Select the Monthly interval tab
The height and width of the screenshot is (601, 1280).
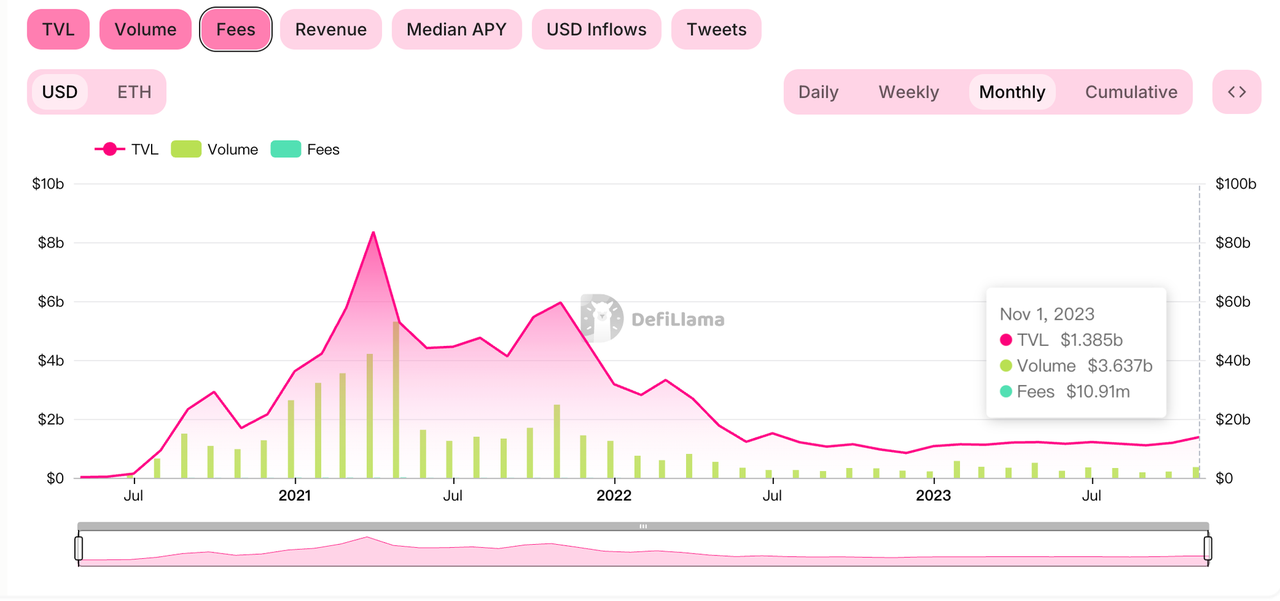pyautogui.click(x=1012, y=92)
